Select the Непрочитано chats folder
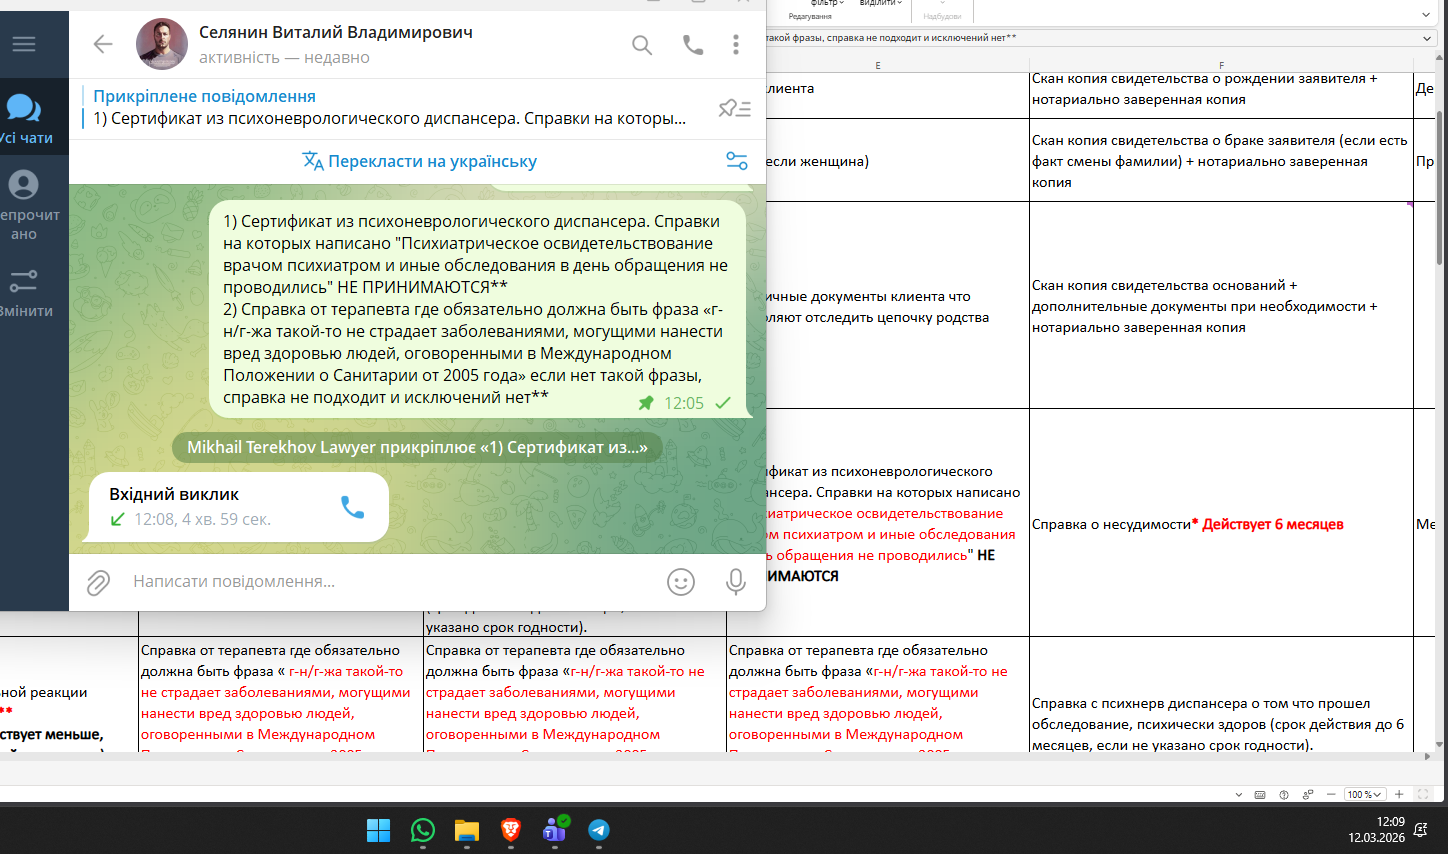Screen dimensions: 1448x854 pos(26,205)
